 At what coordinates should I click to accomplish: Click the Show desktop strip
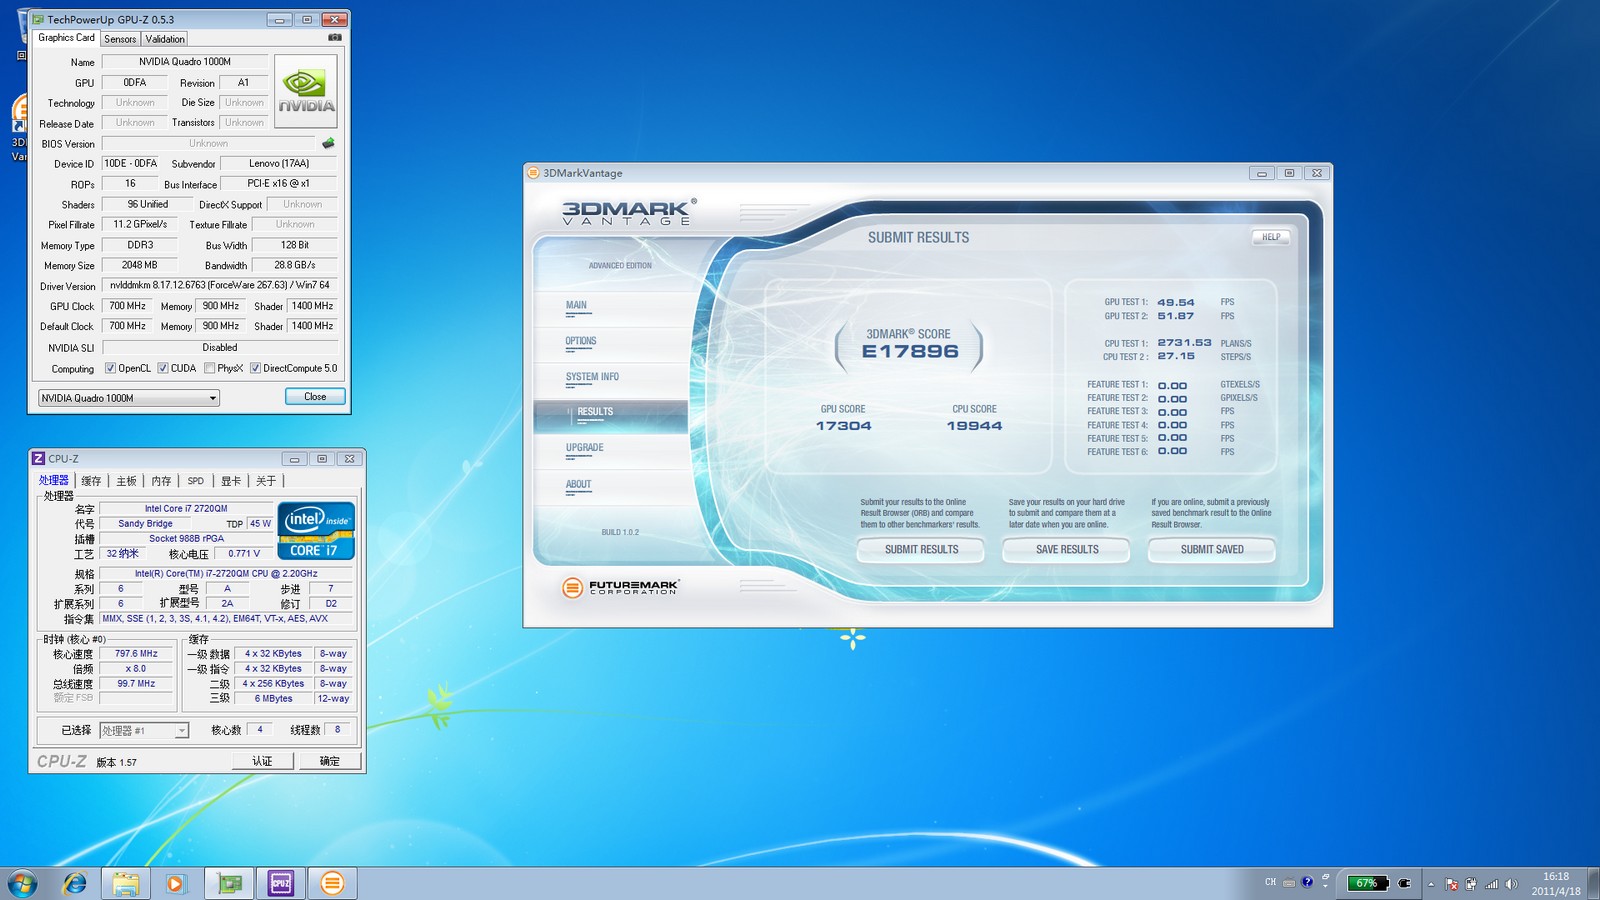pyautogui.click(x=1593, y=883)
